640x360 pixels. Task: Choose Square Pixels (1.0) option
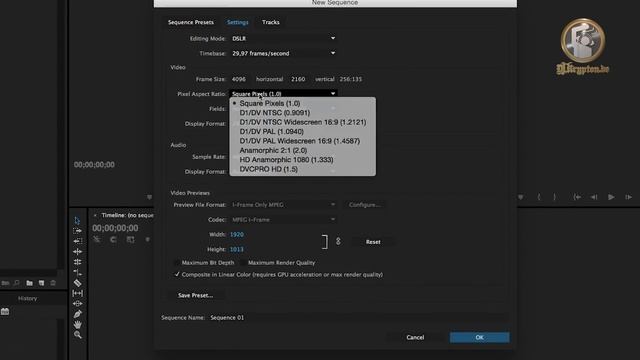tap(302, 103)
